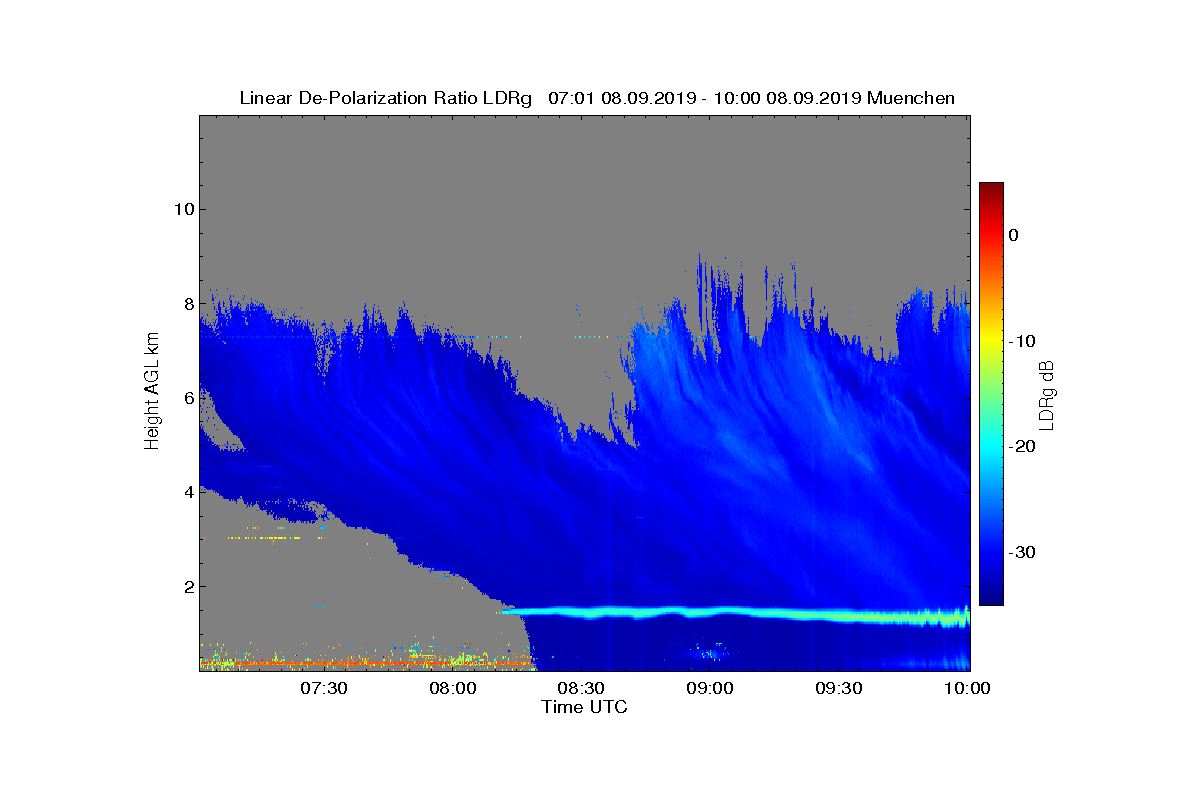
Task: Click the height tick label 8
Action: pos(187,303)
